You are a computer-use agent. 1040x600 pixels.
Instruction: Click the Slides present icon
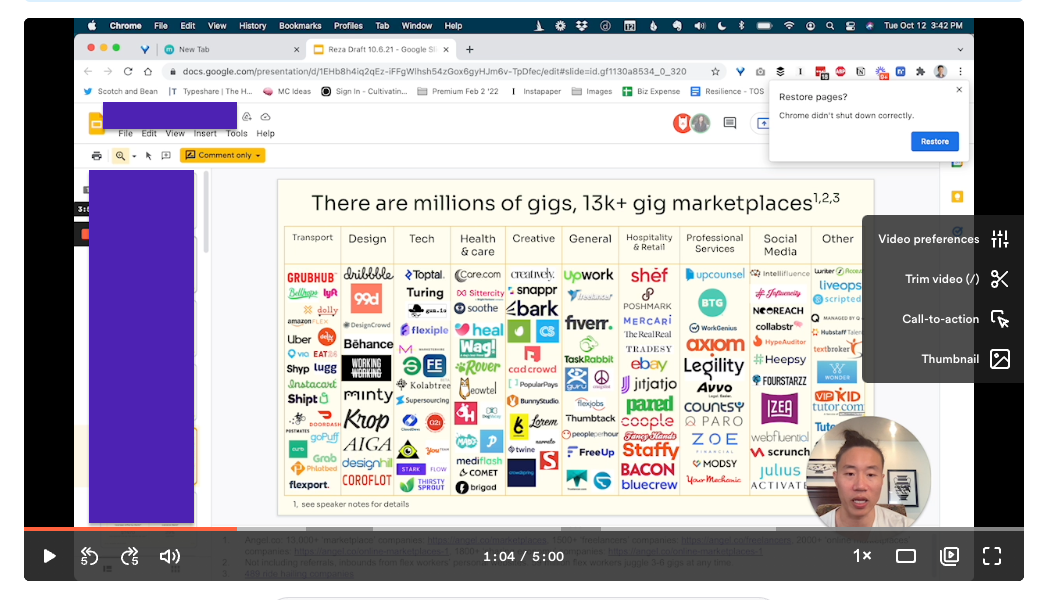click(763, 123)
